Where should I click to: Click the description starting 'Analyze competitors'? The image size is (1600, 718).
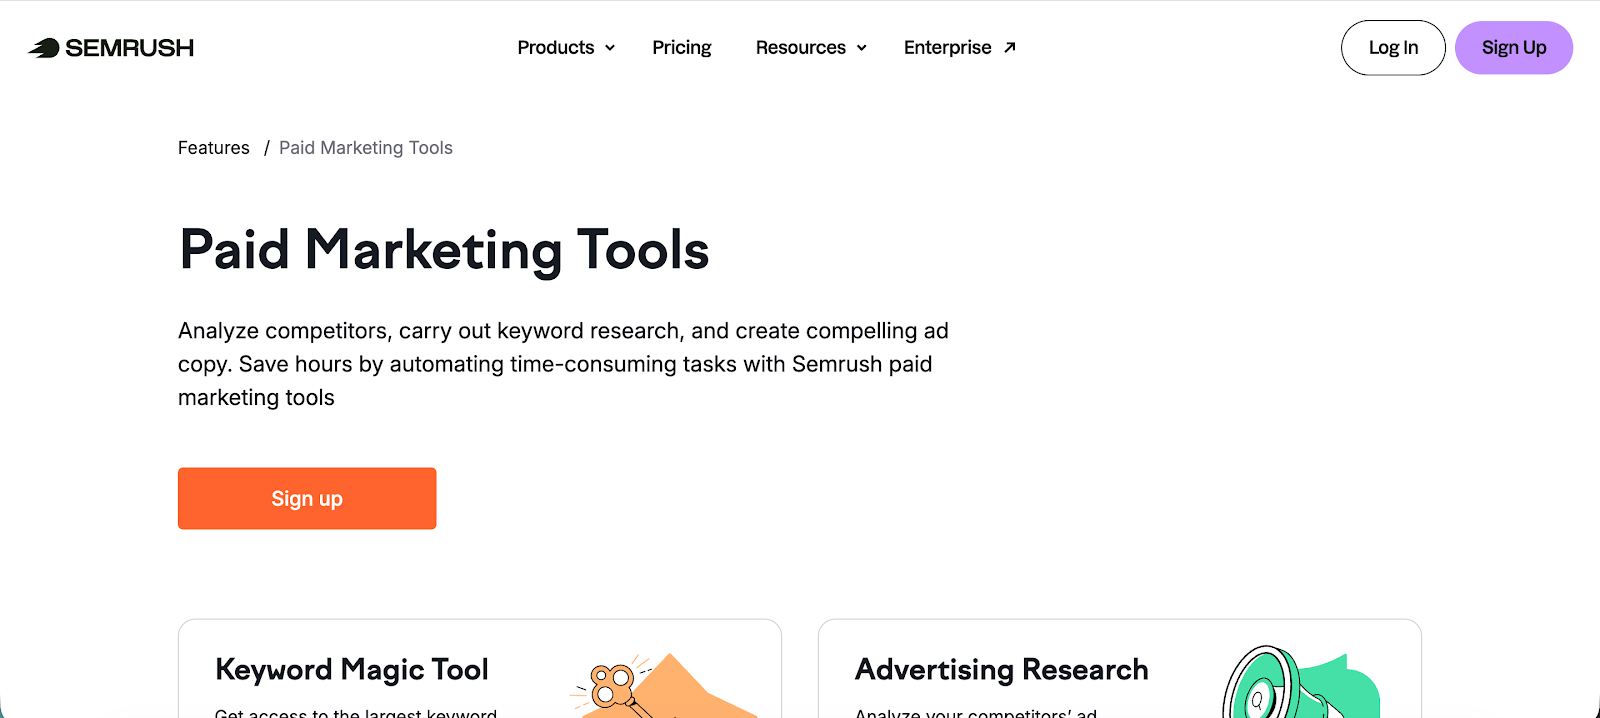click(x=563, y=364)
